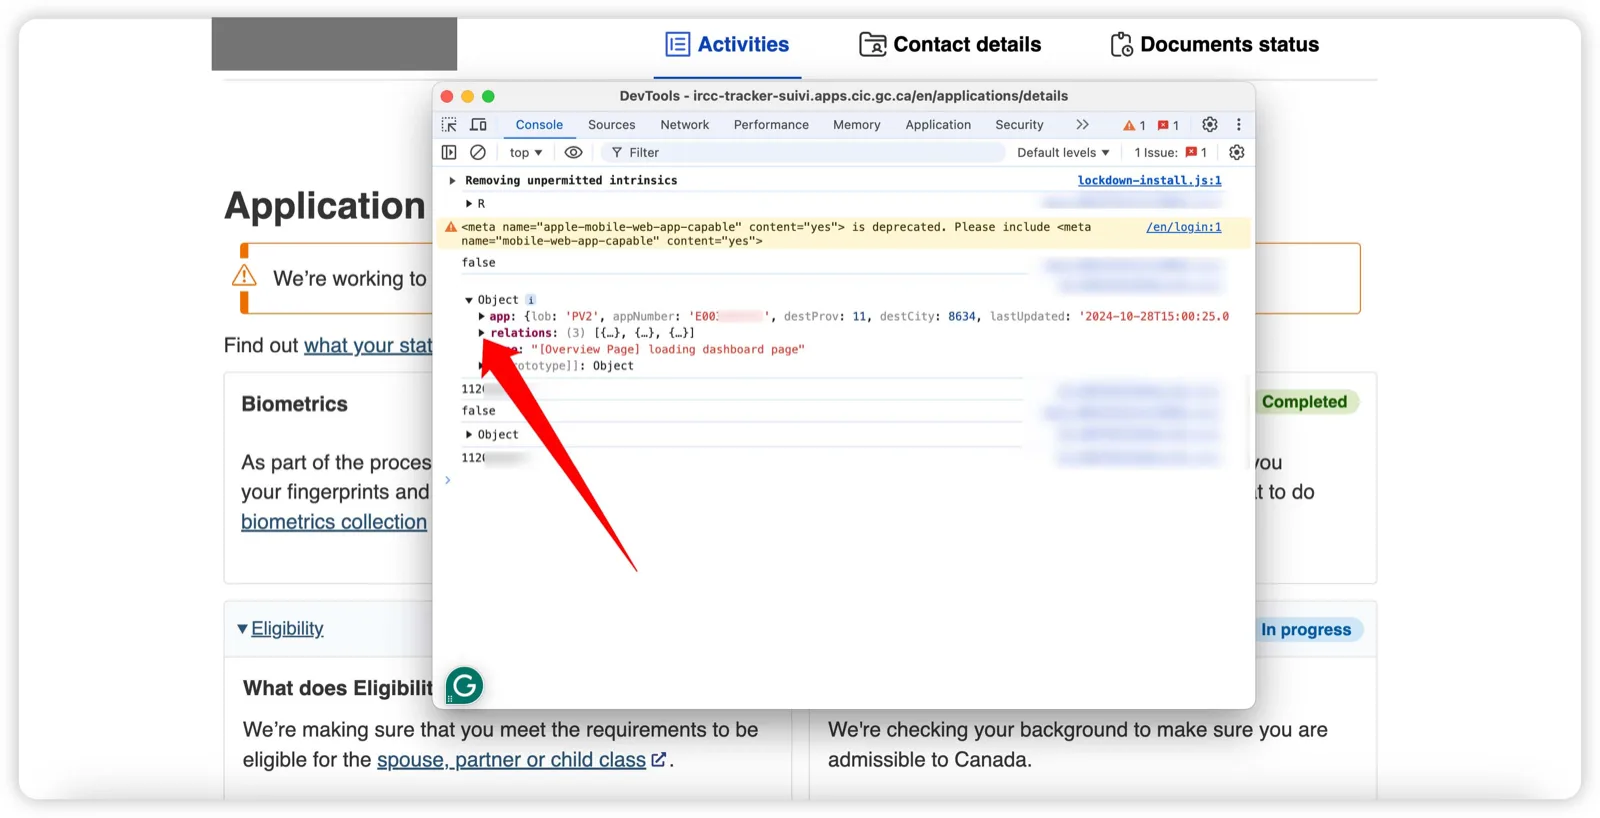Image resolution: width=1600 pixels, height=818 pixels.
Task: Clear the console output
Action: point(478,153)
